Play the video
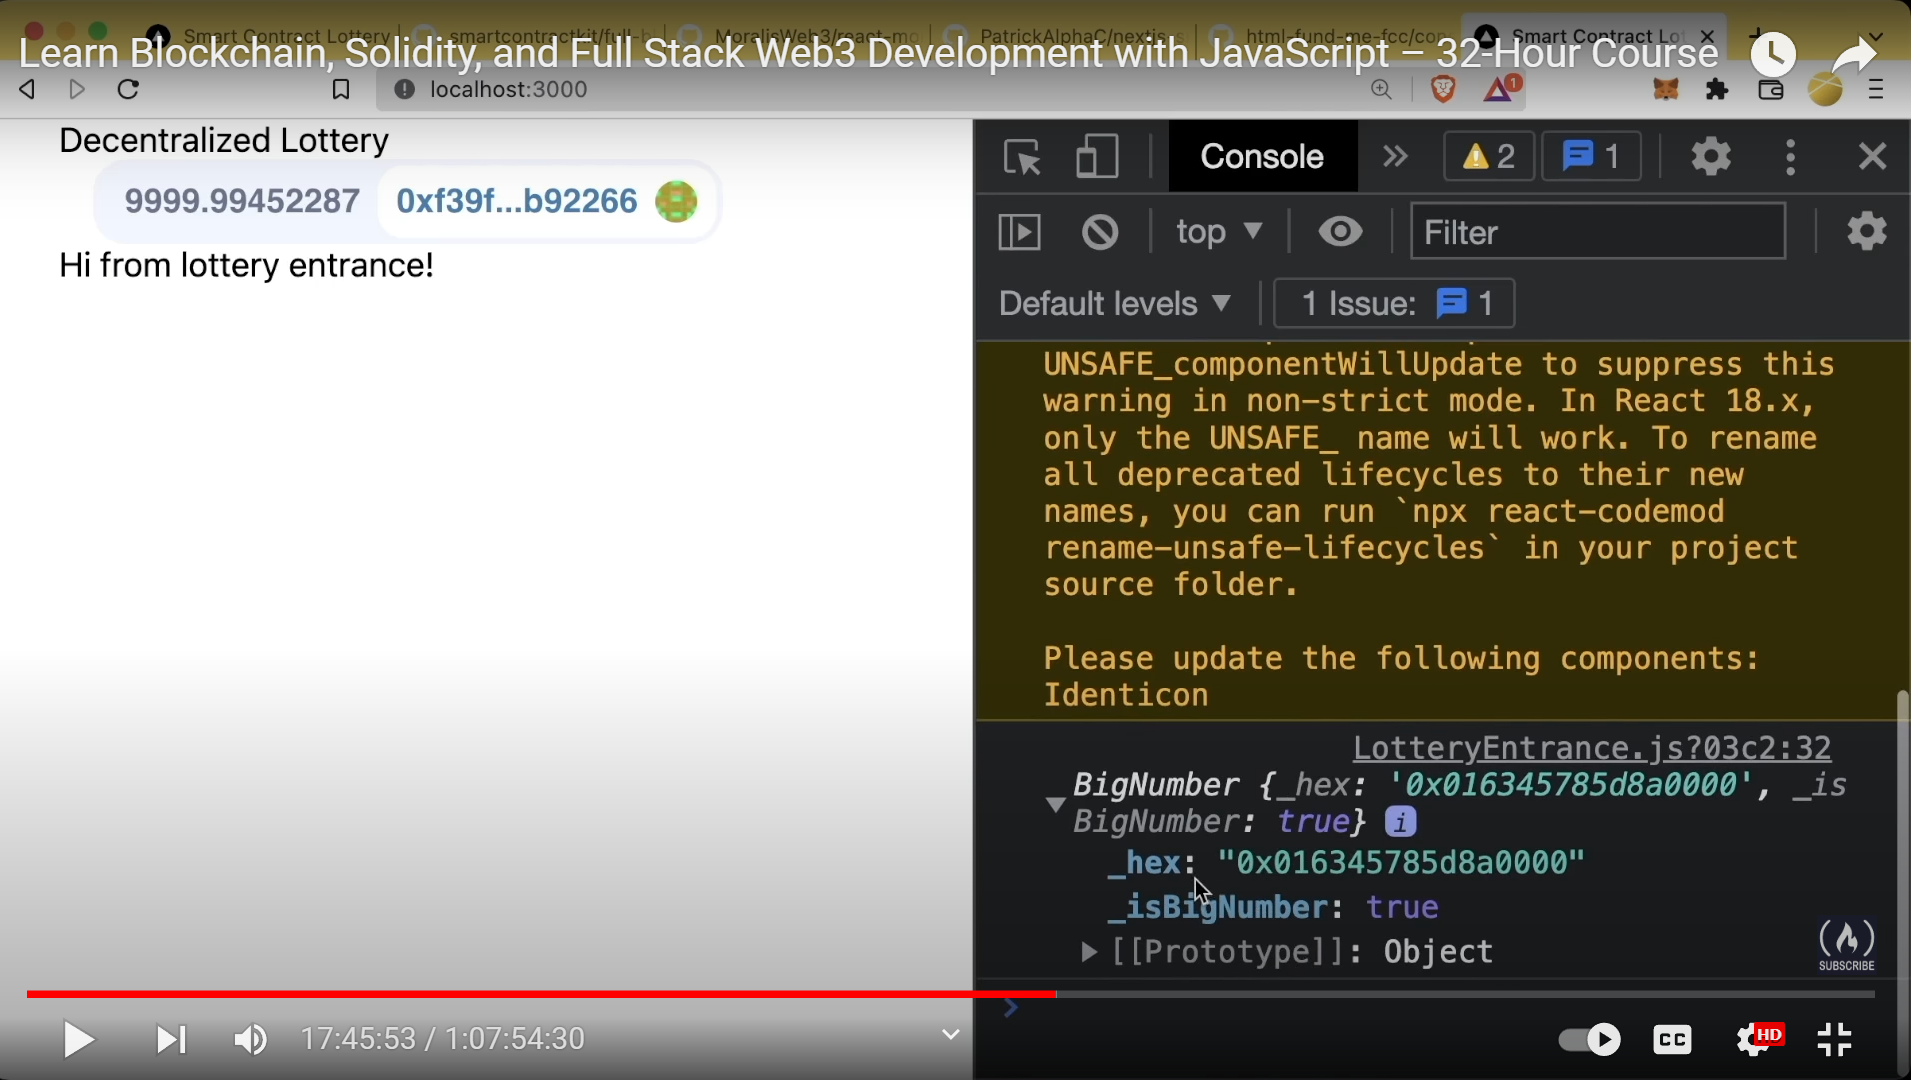 click(78, 1039)
